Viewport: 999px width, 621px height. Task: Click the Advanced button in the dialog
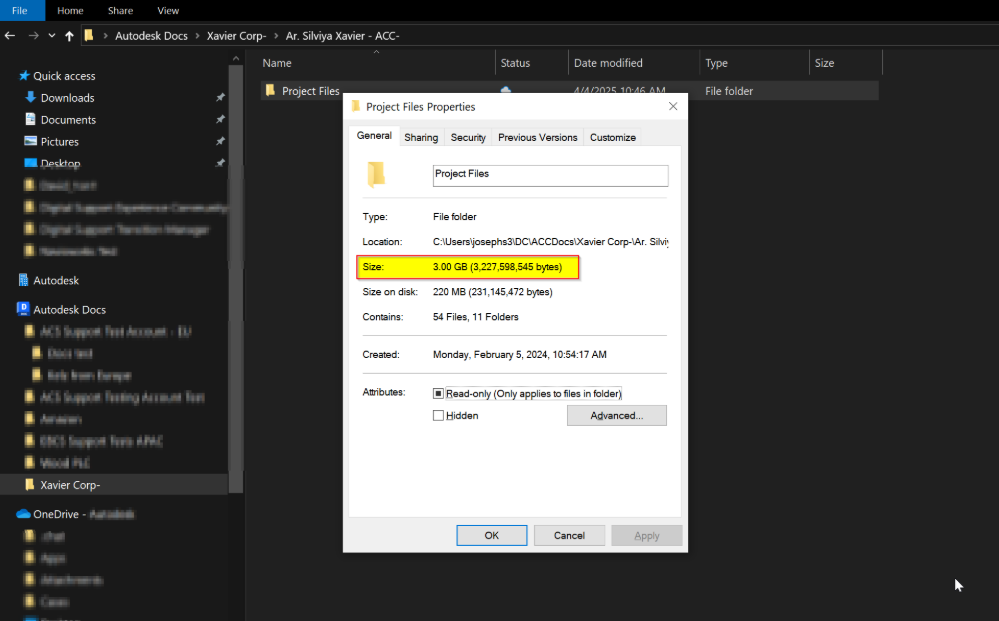coord(616,415)
